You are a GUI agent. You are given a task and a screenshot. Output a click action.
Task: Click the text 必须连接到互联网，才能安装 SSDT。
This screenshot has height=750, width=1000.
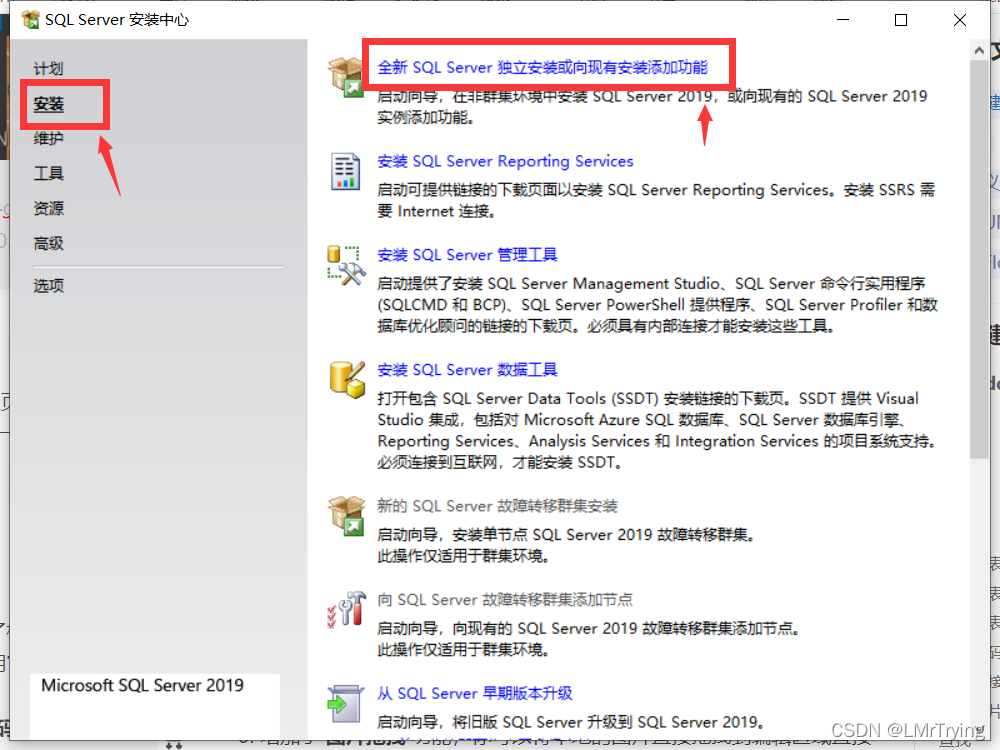[499, 462]
